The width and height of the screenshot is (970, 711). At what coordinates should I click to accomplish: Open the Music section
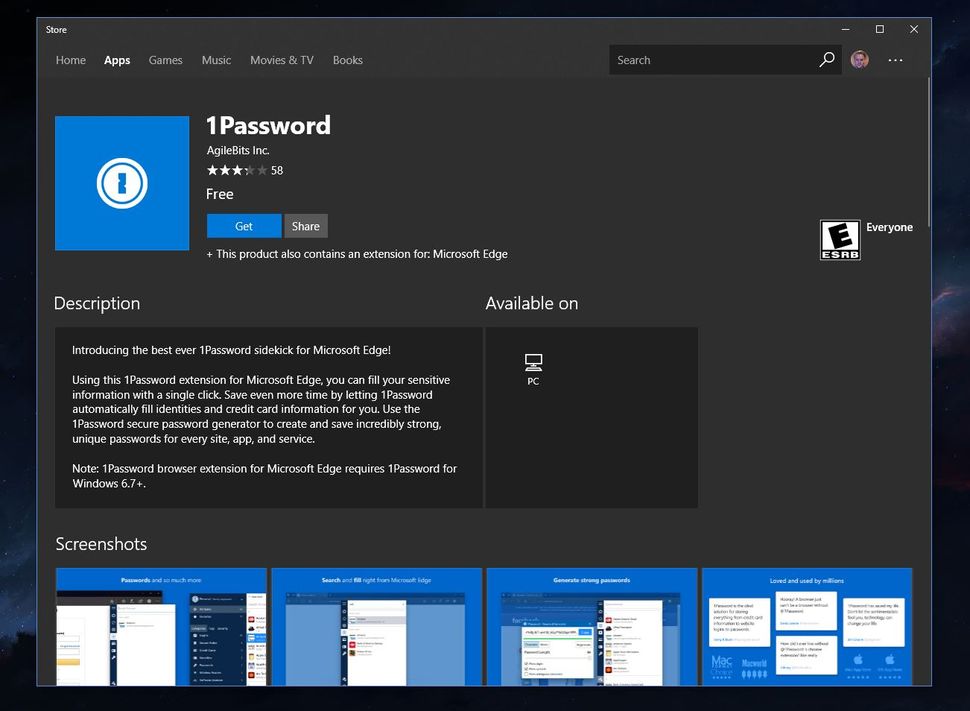click(x=216, y=60)
